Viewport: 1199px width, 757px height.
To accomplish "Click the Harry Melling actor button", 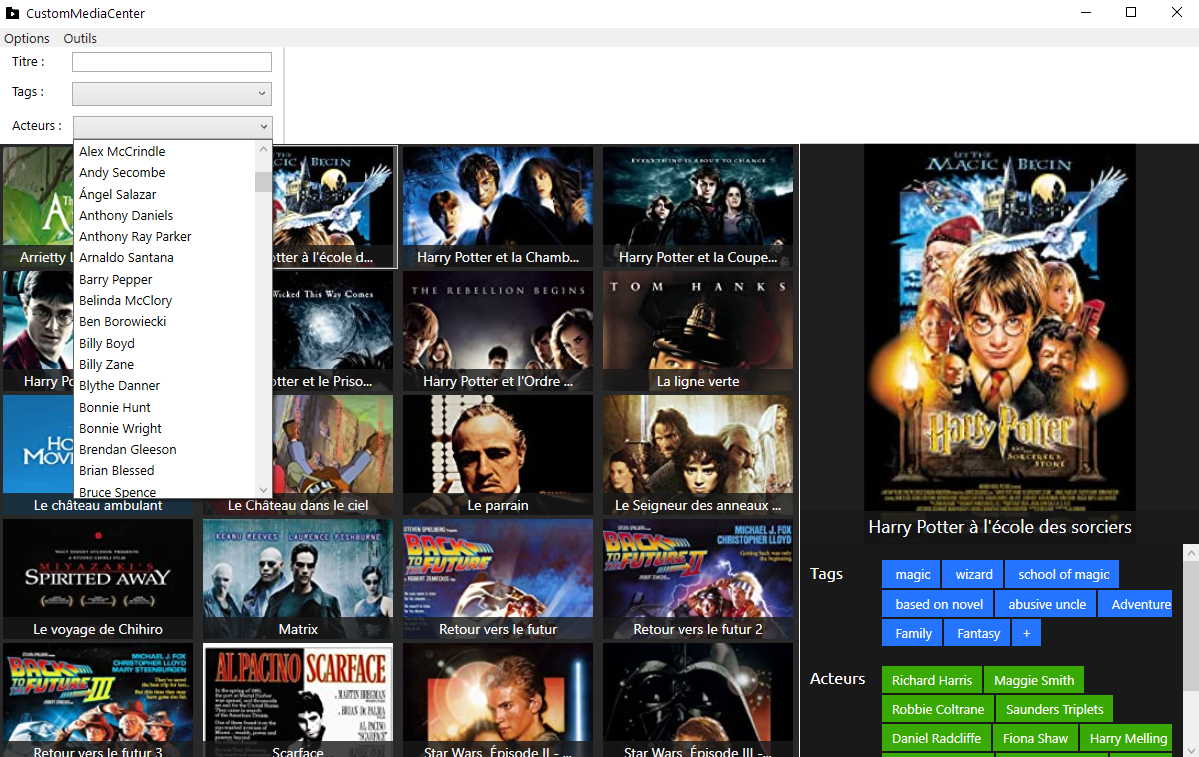I will 1128,738.
